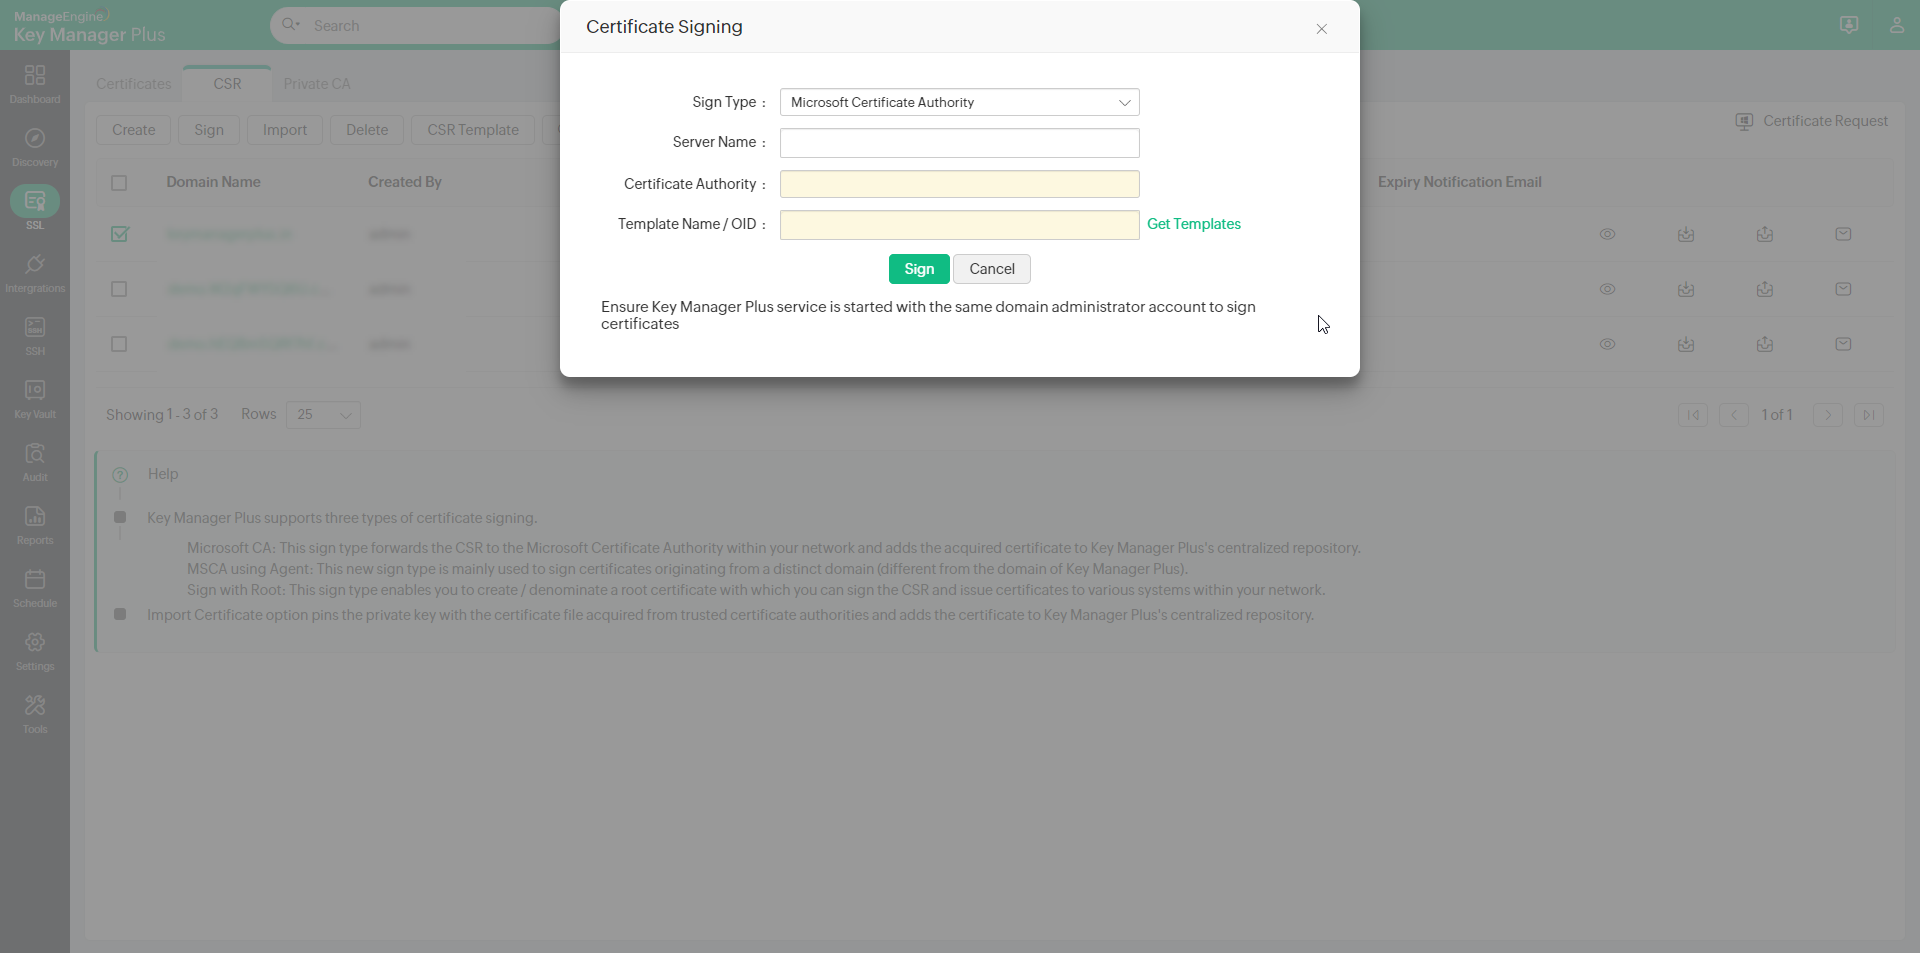Viewport: 1920px width, 953px height.
Task: Open the Key Vault sidebar icon
Action: point(35,398)
